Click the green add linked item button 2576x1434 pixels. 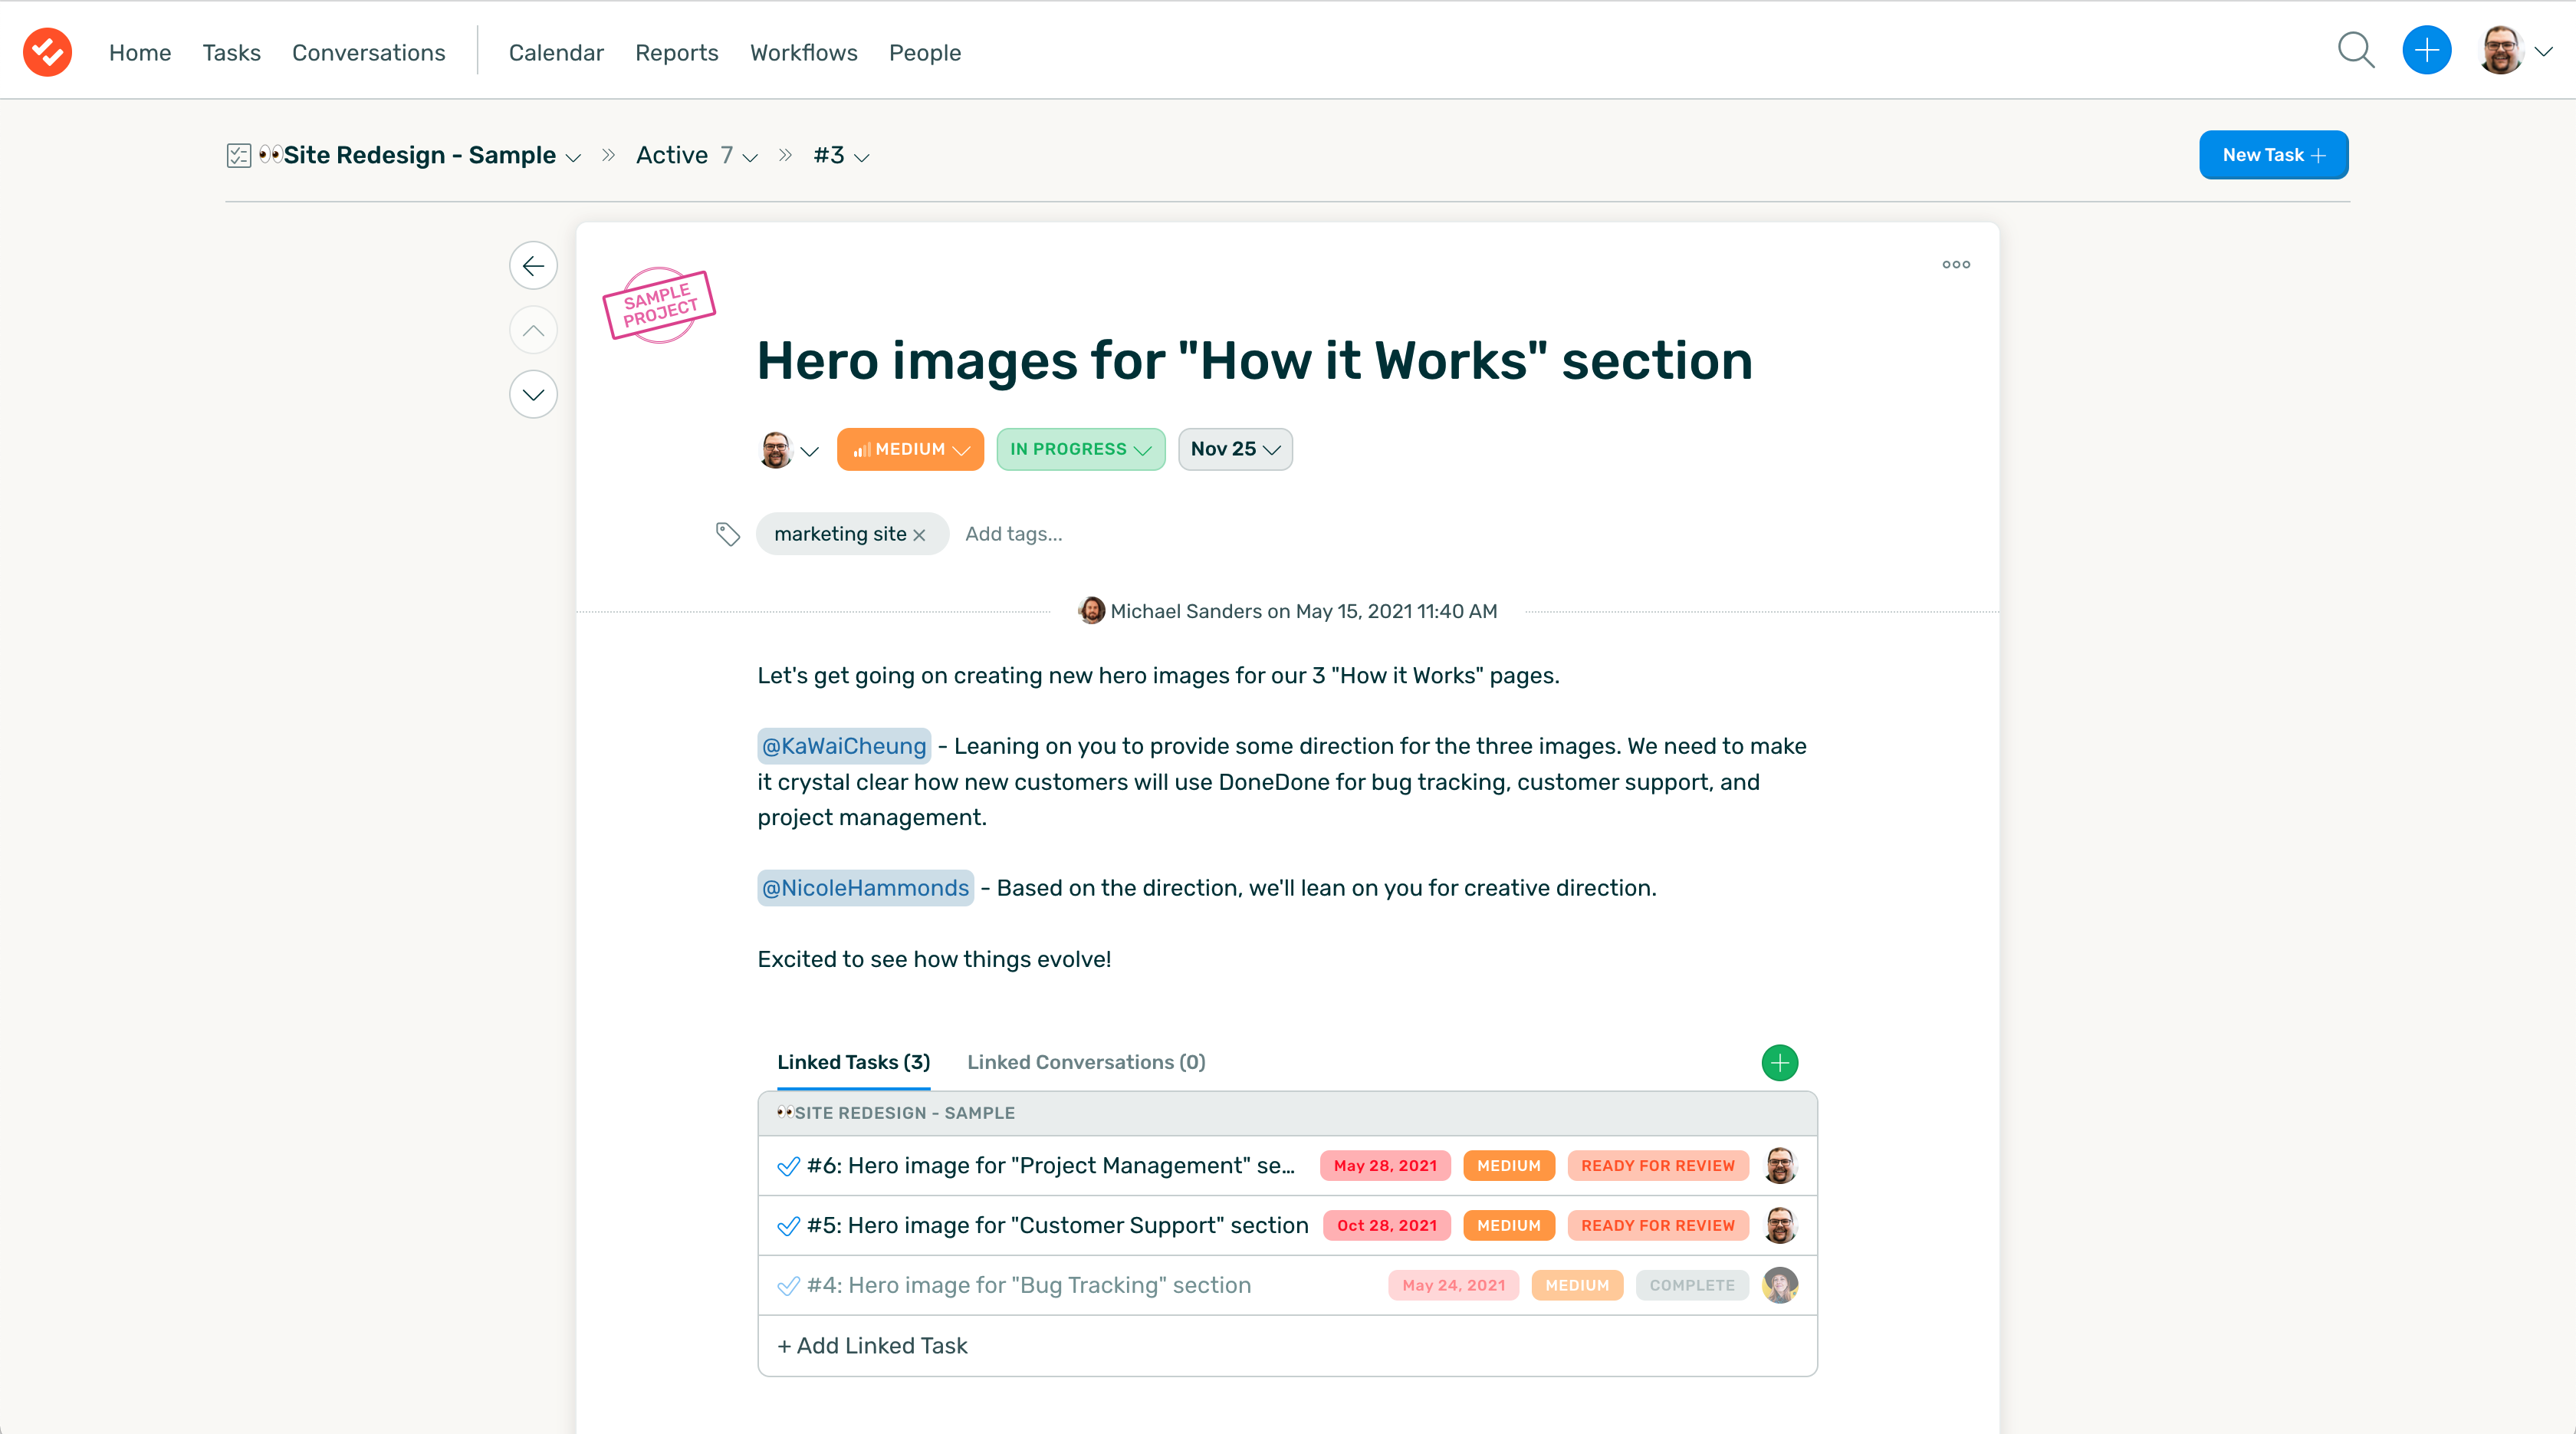(x=1780, y=1062)
